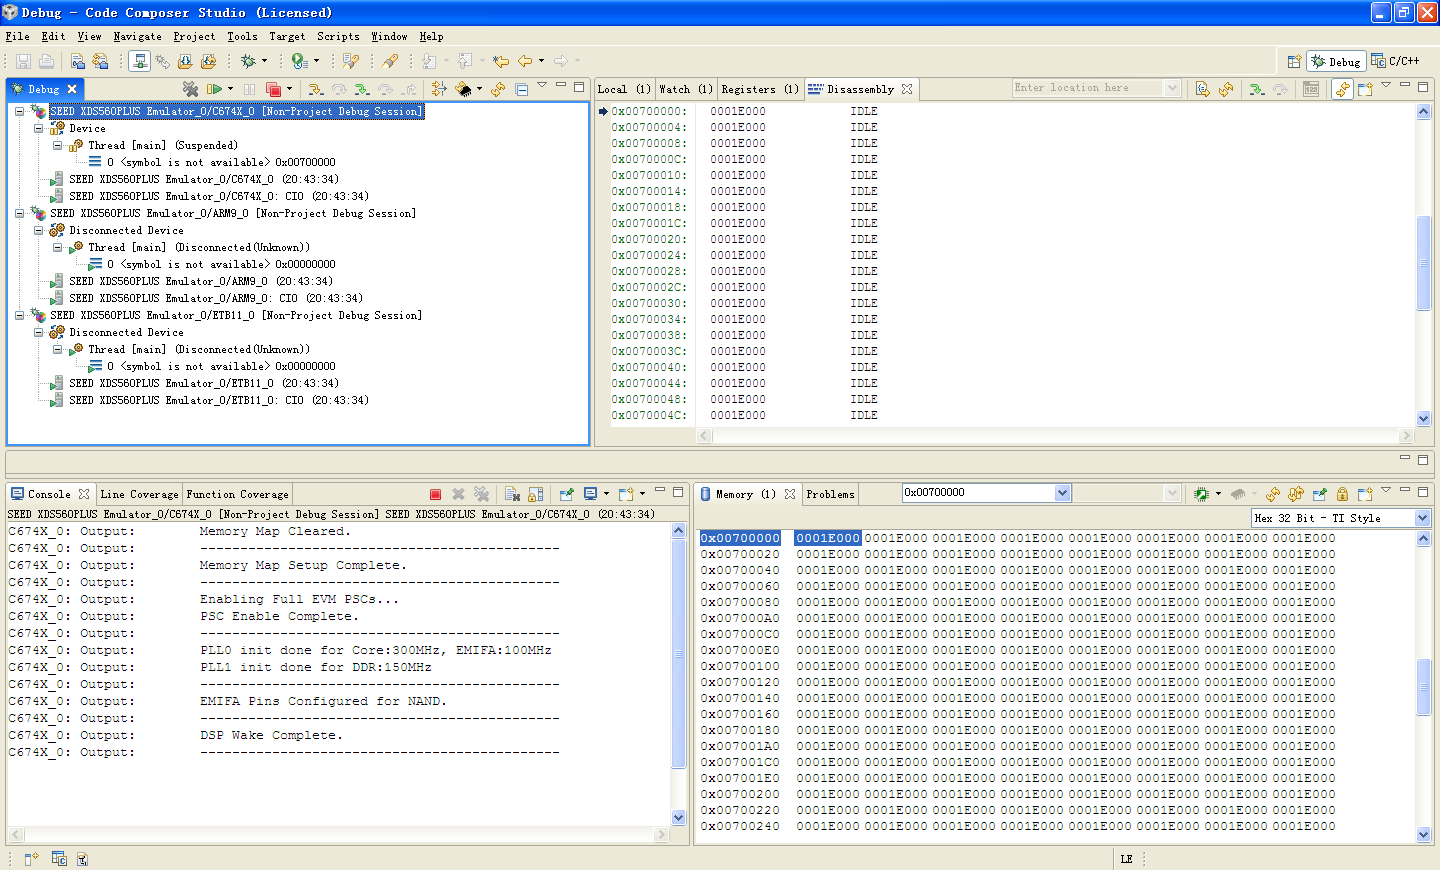Switch to the Problems tab
The image size is (1440, 870).
[830, 494]
